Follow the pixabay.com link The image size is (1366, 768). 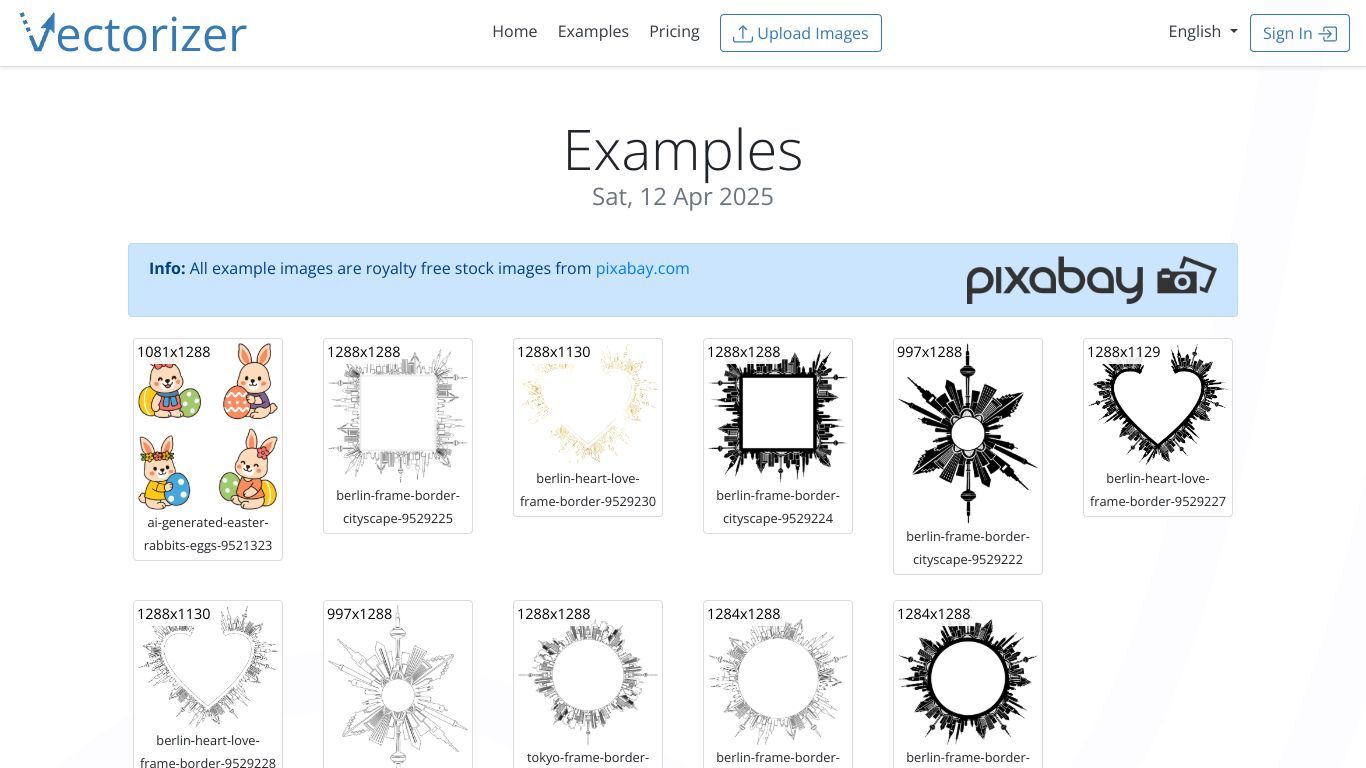[x=642, y=268]
